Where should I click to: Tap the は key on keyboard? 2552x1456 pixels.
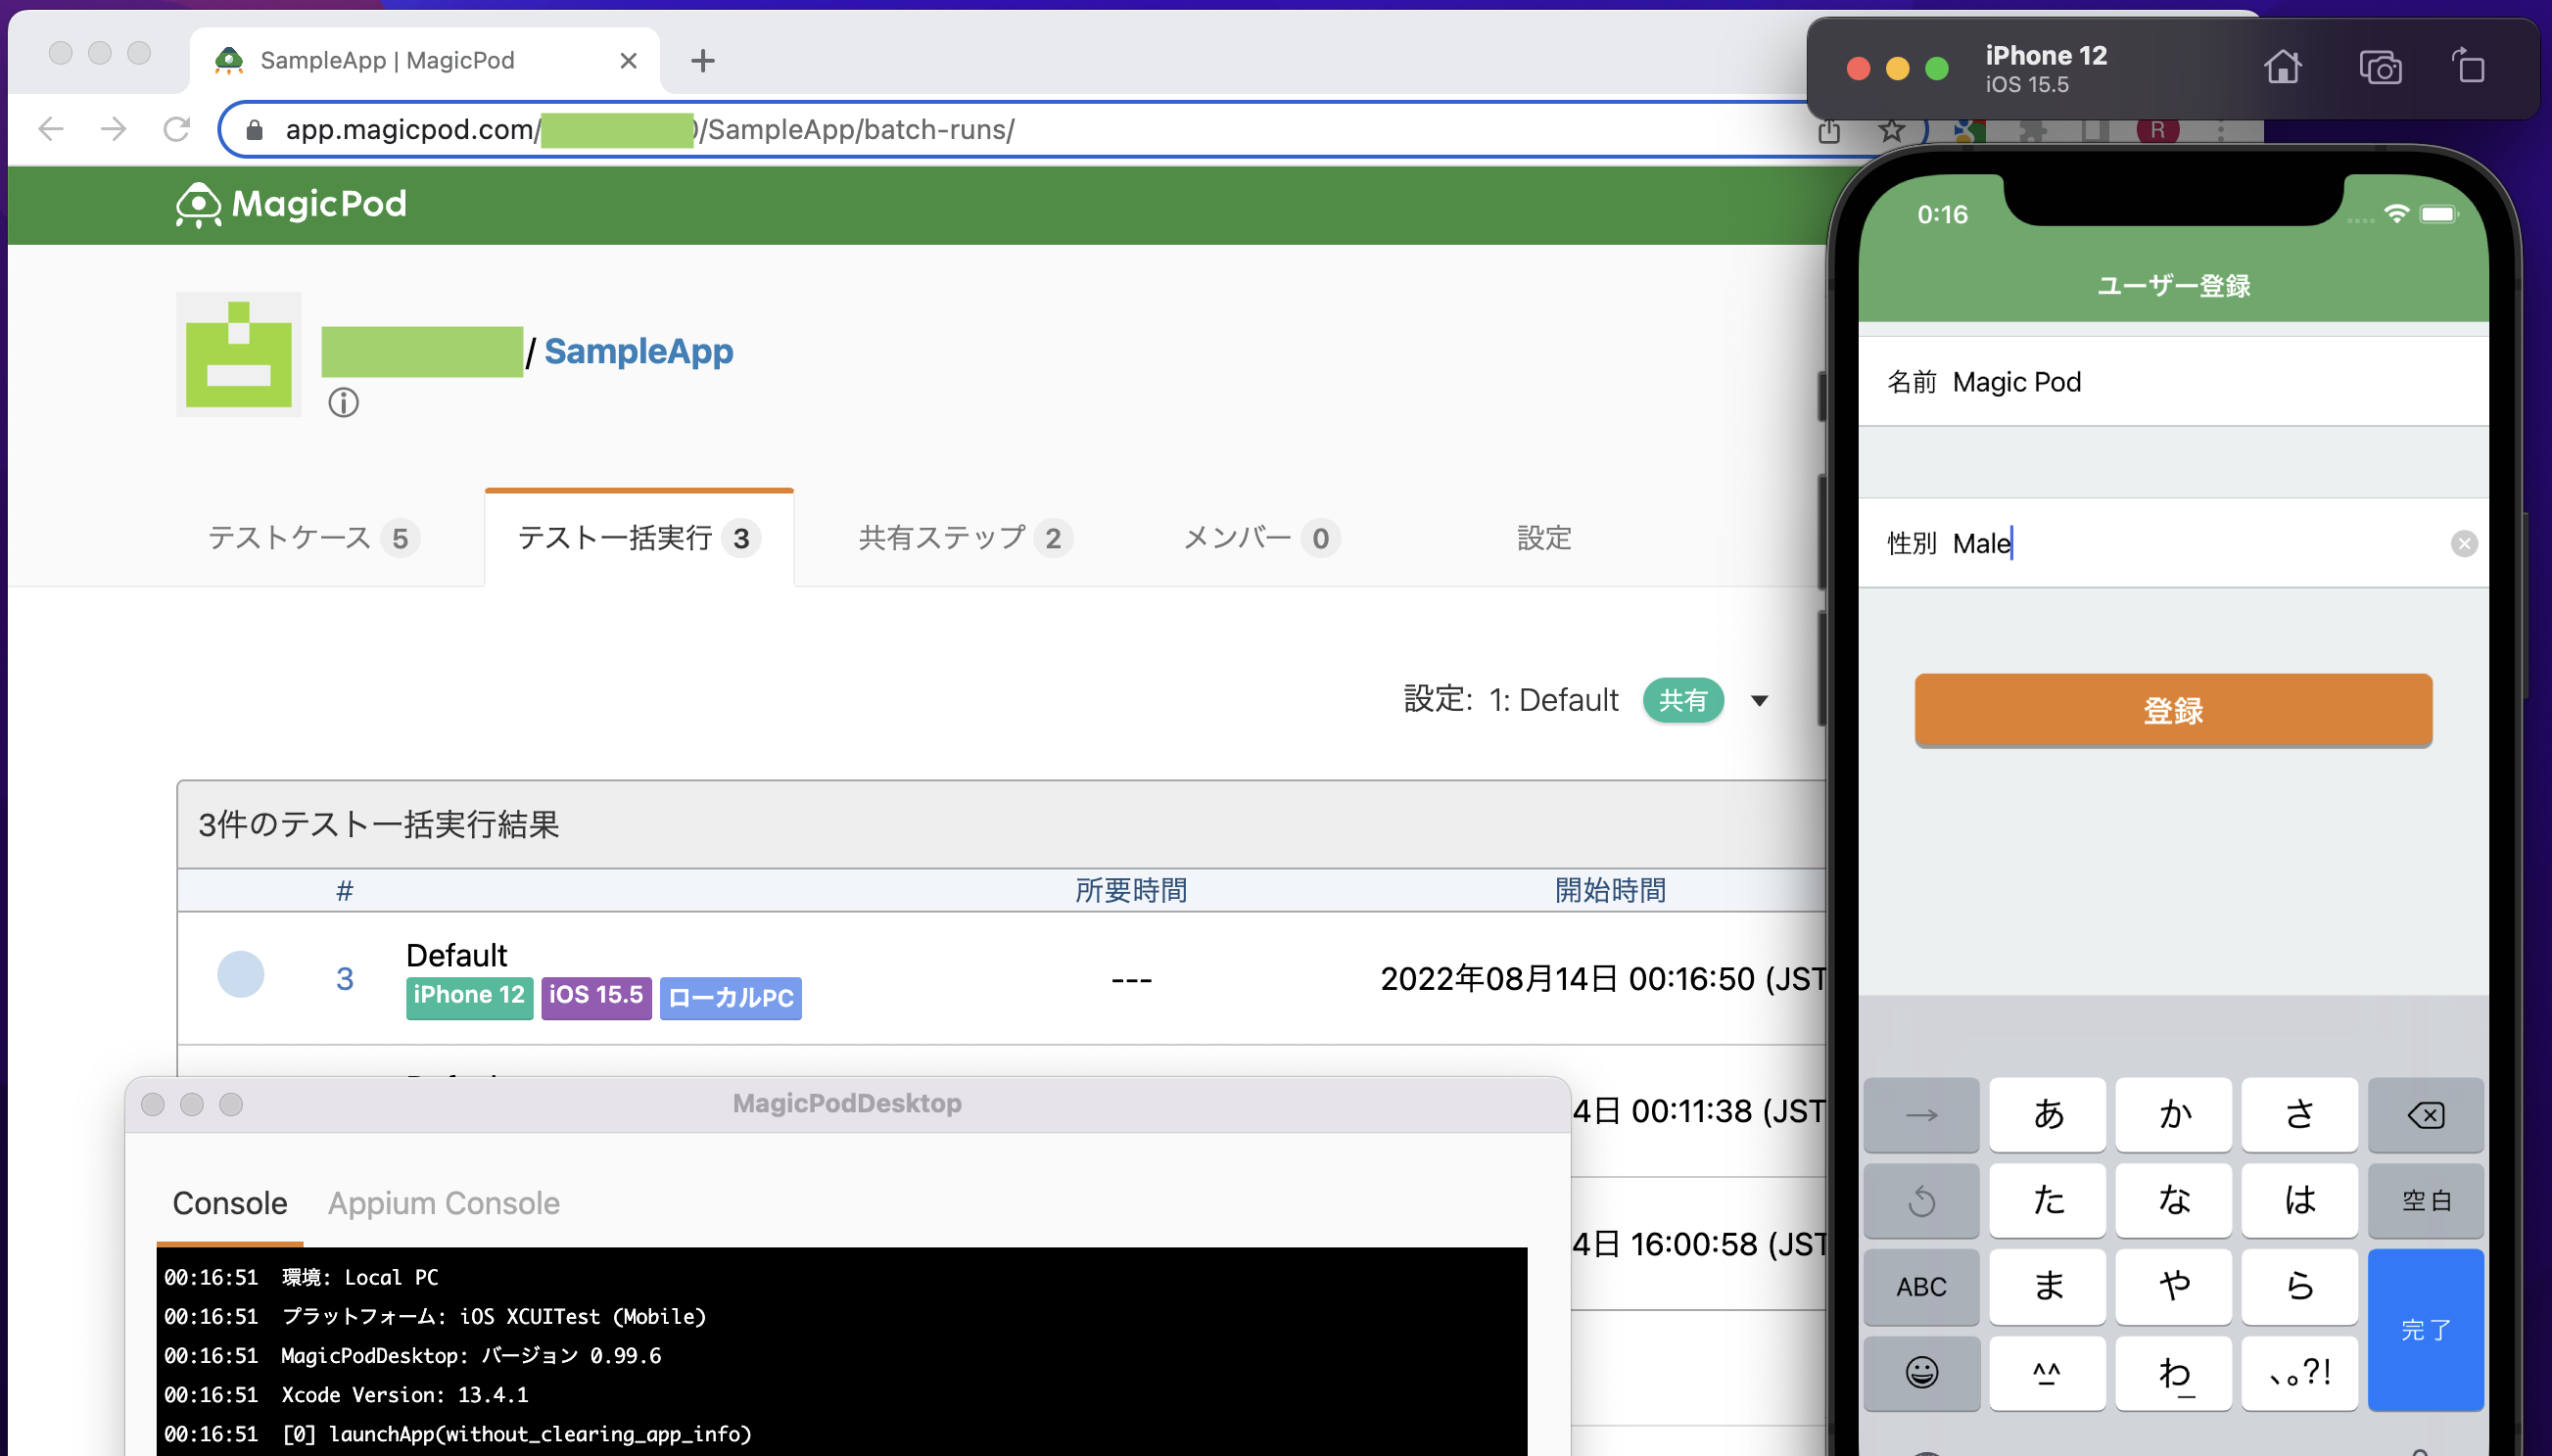[x=2299, y=1200]
